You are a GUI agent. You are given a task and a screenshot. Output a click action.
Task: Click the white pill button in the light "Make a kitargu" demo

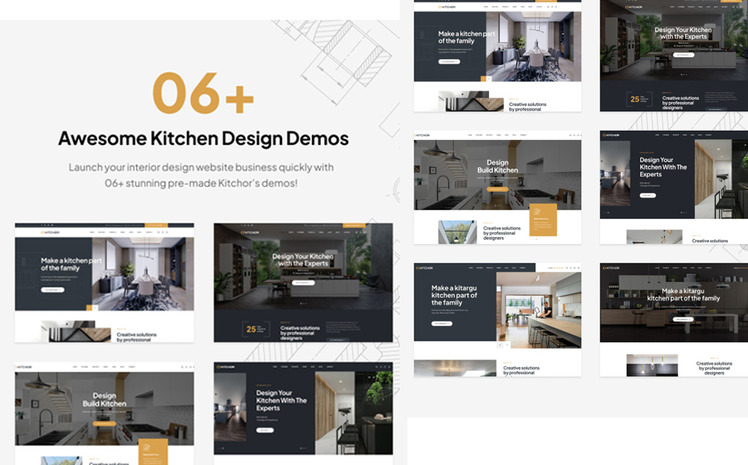pyautogui.click(x=442, y=323)
